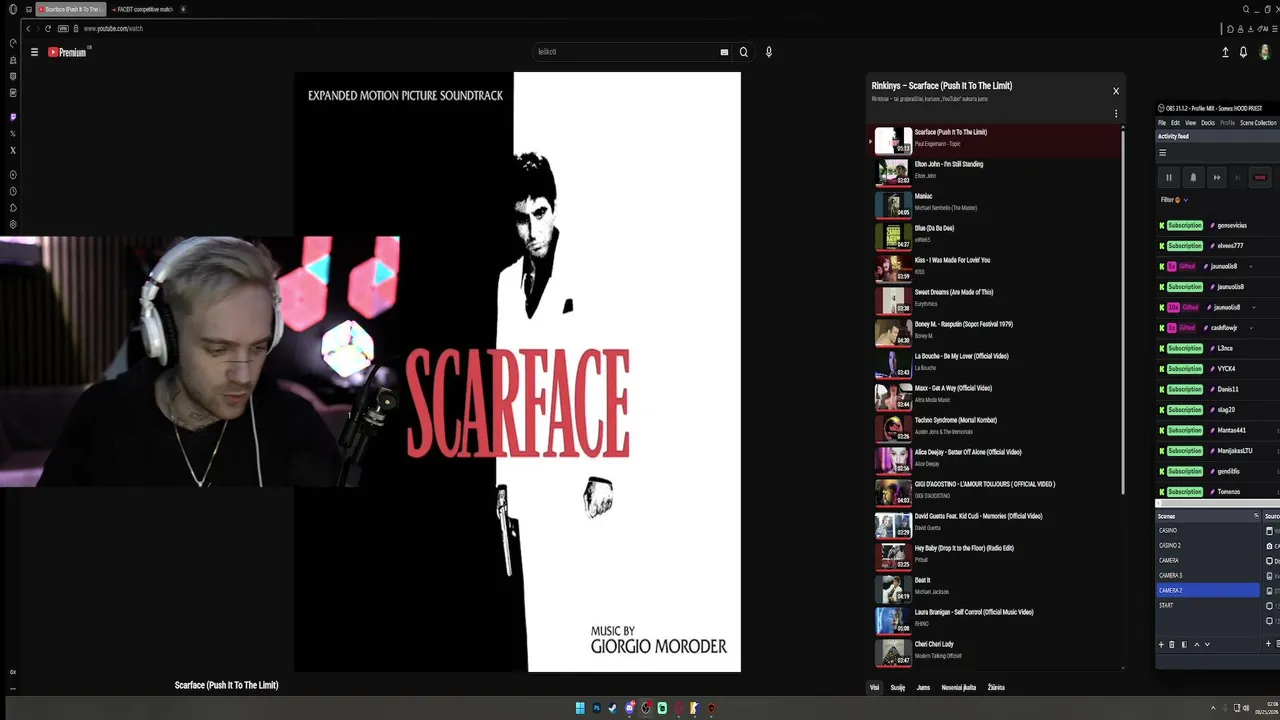Click the YouTube search input field
Screen dimensions: 1280x720
pos(625,52)
